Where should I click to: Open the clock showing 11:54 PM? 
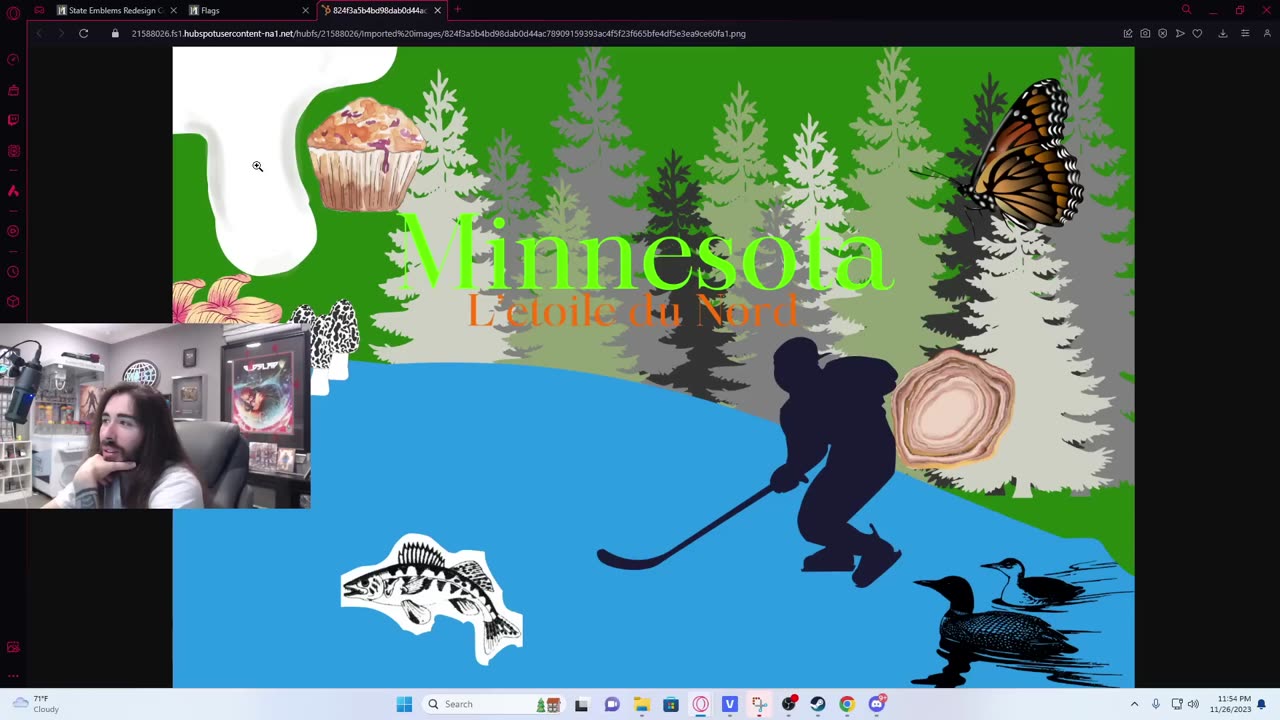click(x=1233, y=704)
